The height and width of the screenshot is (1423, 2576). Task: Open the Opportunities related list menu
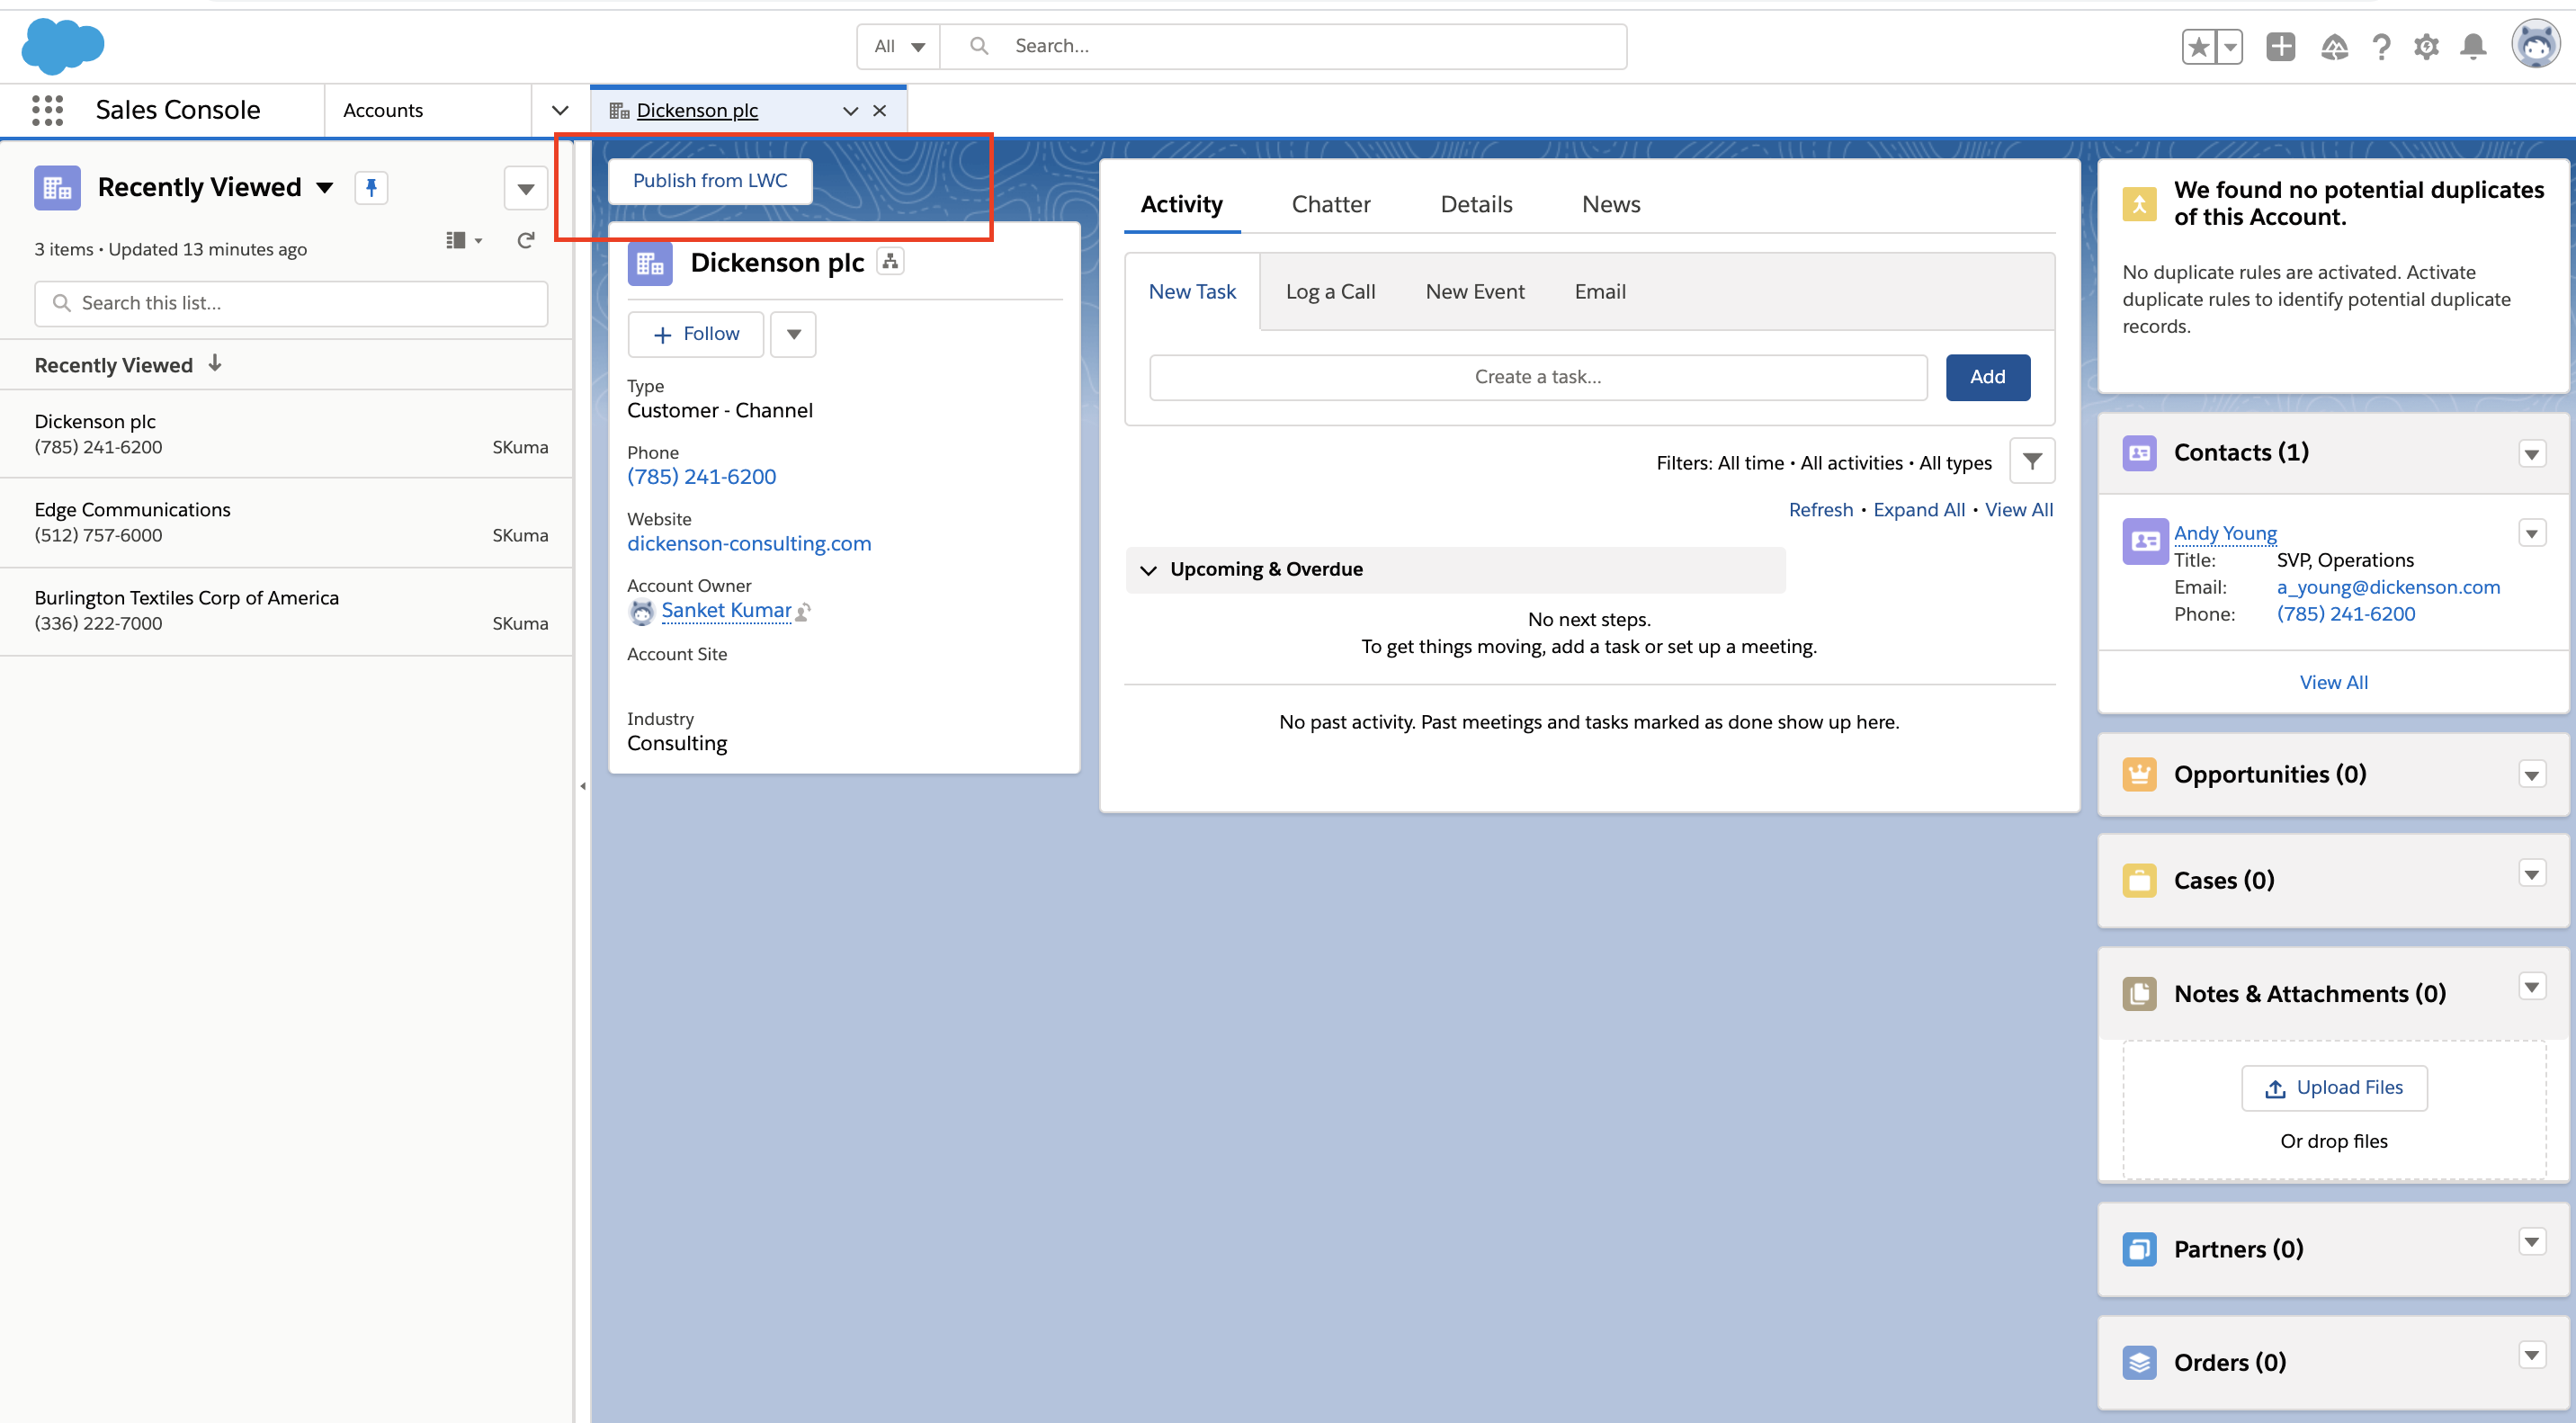tap(2531, 775)
